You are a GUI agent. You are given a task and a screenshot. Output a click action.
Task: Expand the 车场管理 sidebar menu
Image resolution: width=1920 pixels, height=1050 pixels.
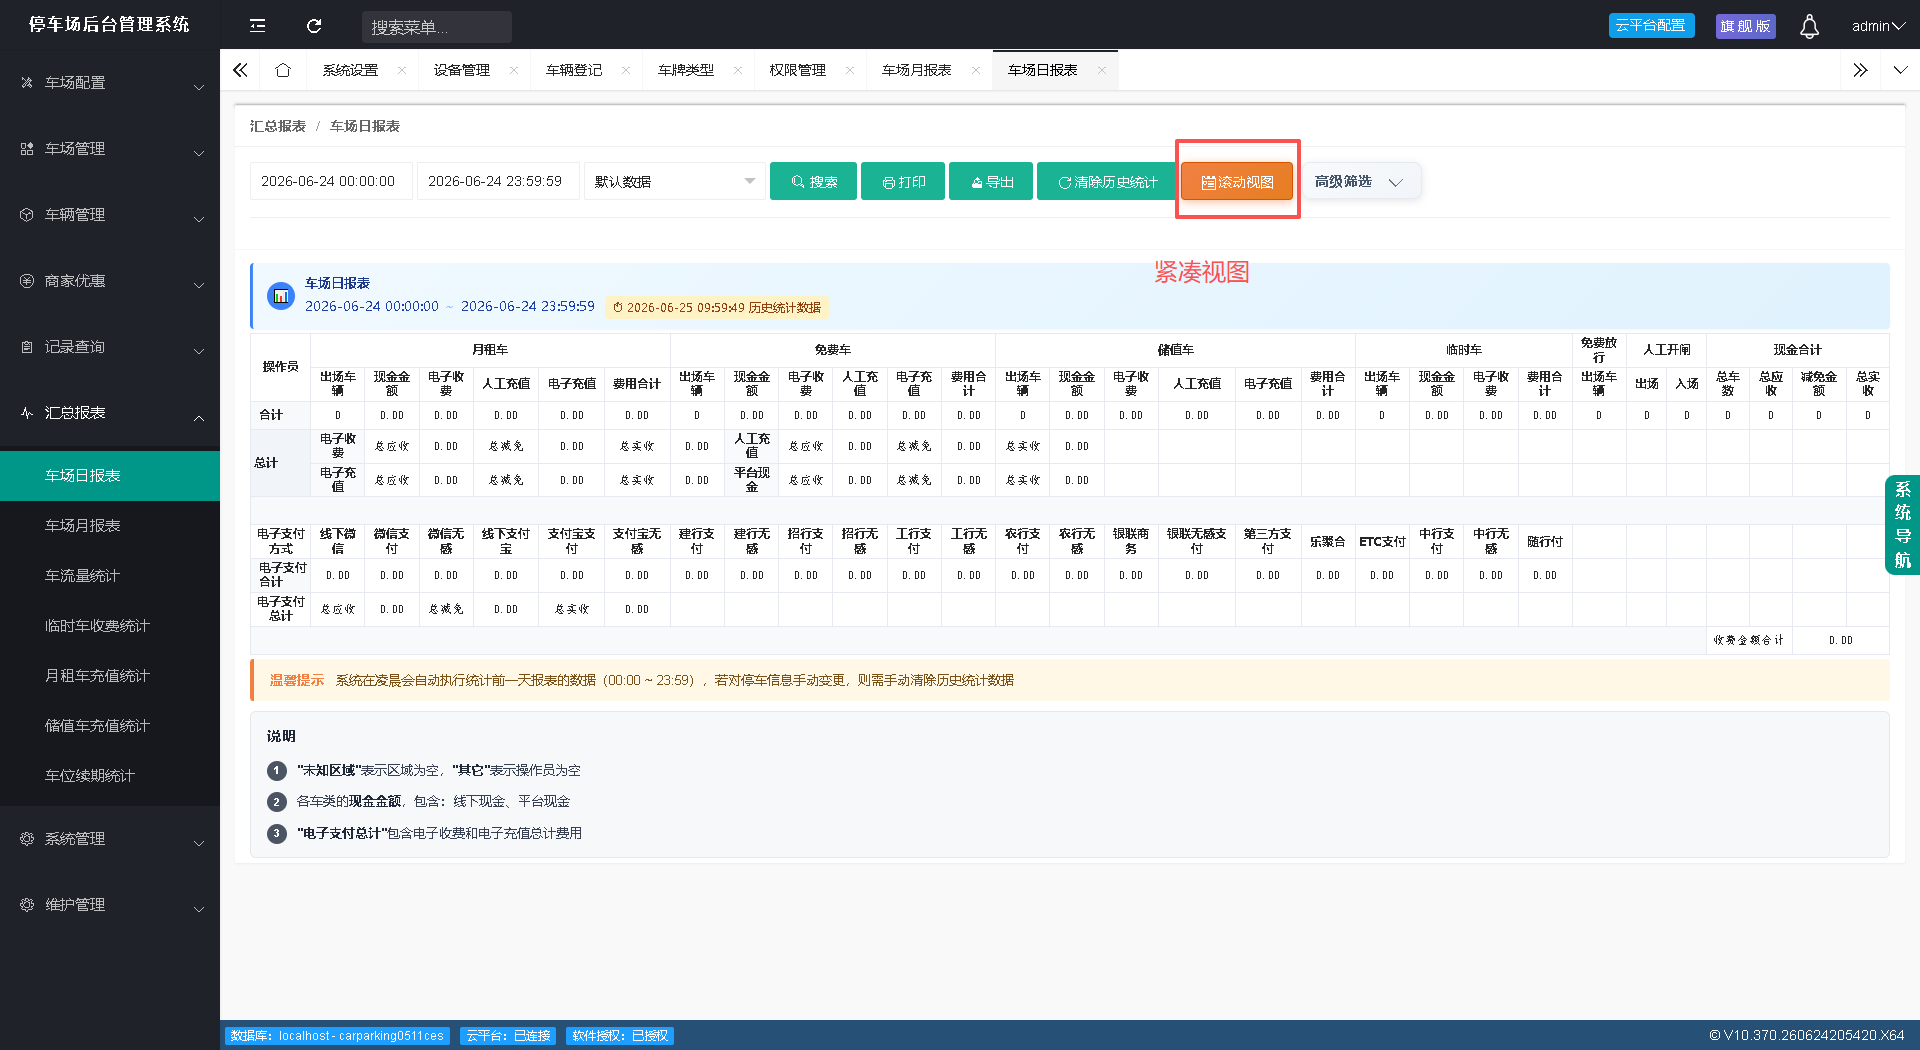point(110,149)
